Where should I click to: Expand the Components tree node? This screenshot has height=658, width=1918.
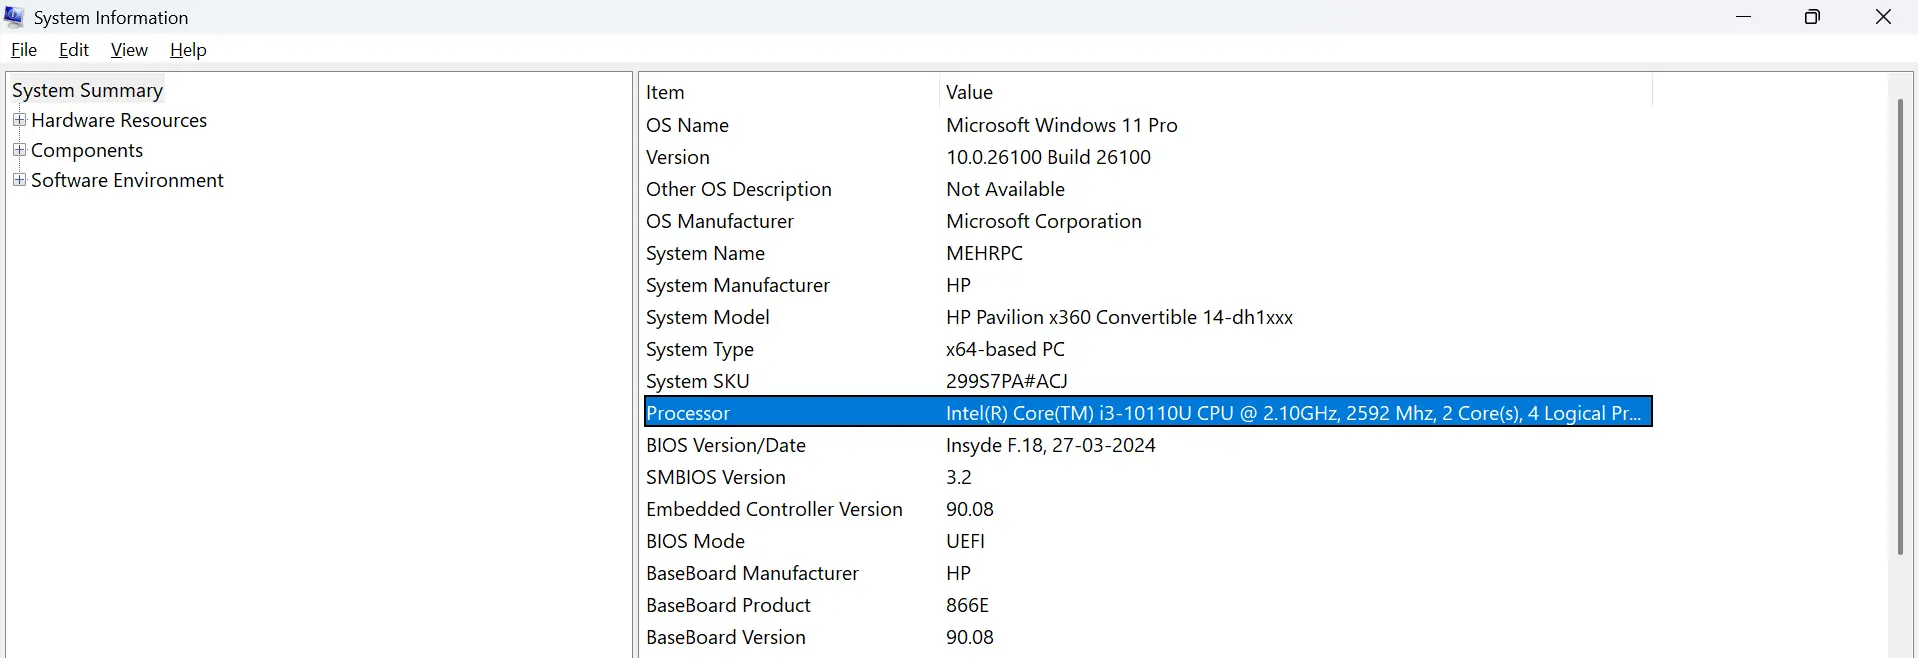click(19, 150)
